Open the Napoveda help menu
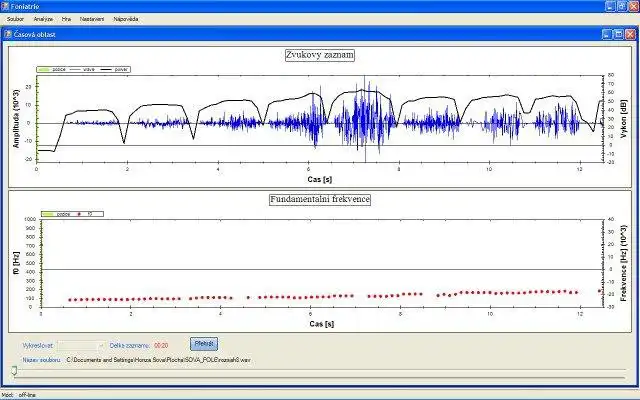Viewport: 640px width, 400px height. (x=126, y=19)
